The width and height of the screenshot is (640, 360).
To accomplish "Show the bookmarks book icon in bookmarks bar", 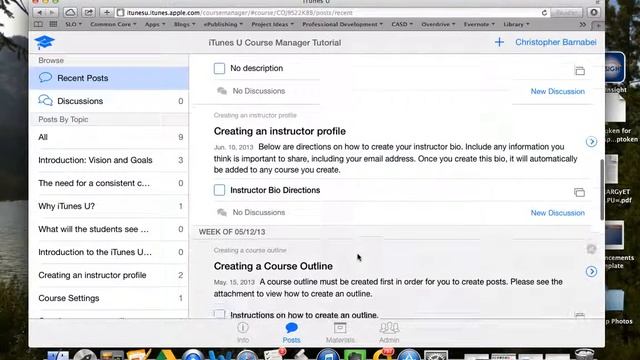I will pyautogui.click(x=38, y=24).
